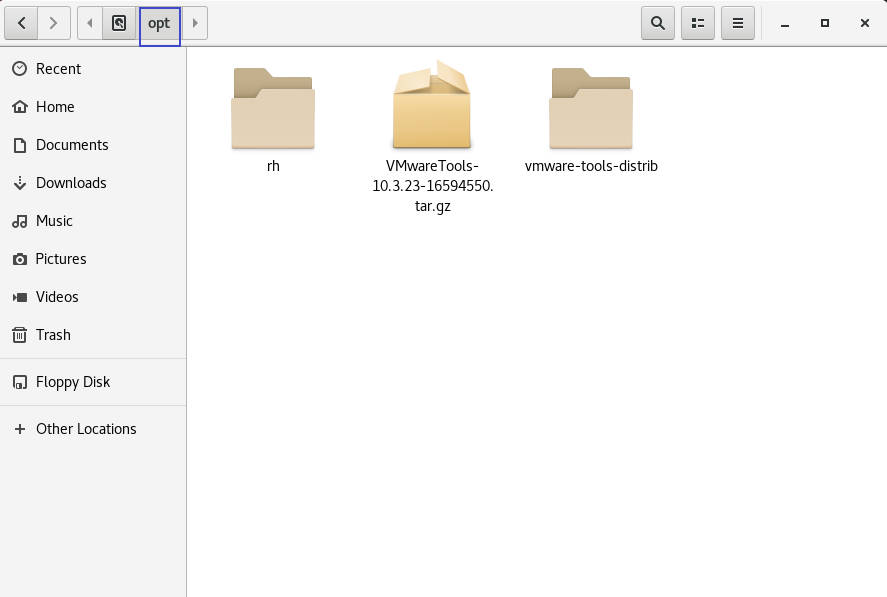Open the hamburger options menu
This screenshot has height=597, width=887.
point(738,23)
